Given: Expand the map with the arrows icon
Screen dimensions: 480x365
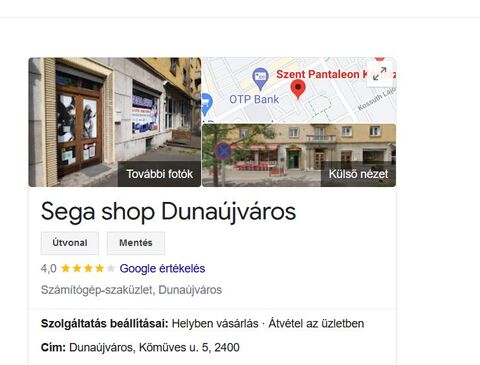Looking at the screenshot, I should tap(379, 74).
